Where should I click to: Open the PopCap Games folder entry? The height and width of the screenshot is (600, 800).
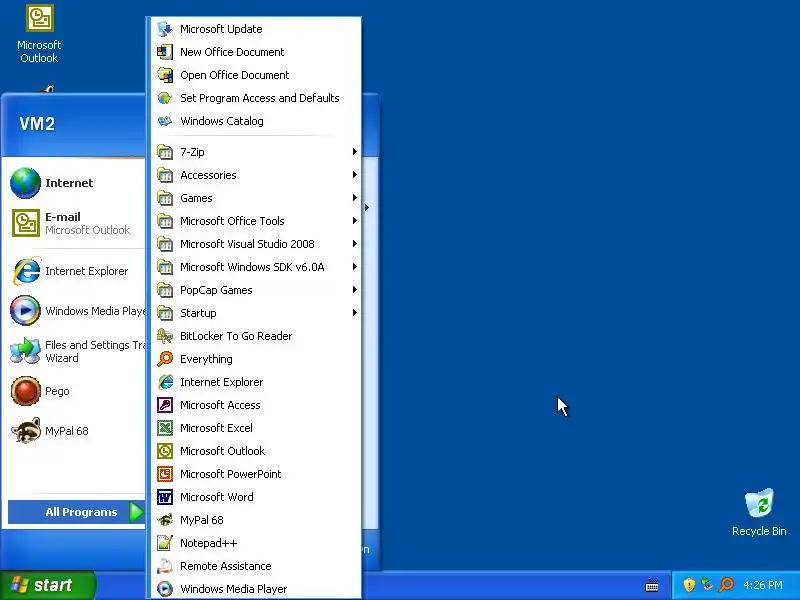[257, 290]
